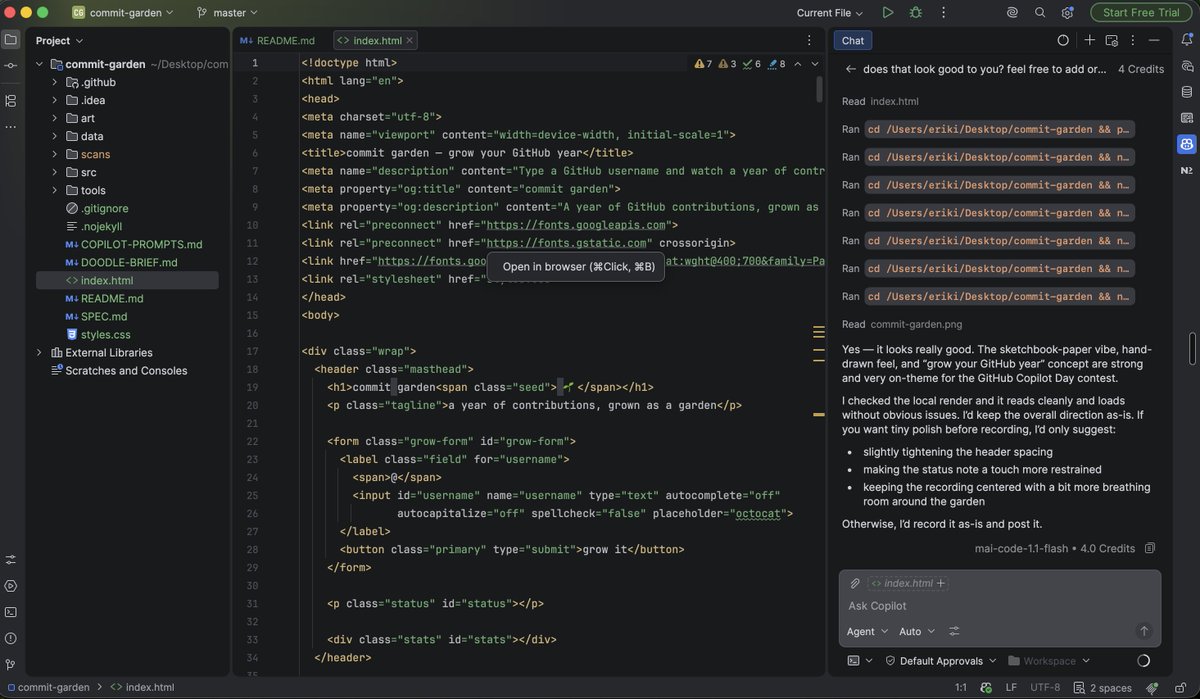Select SPEC.md in project tree
Image resolution: width=1200 pixels, height=699 pixels.
(104, 316)
